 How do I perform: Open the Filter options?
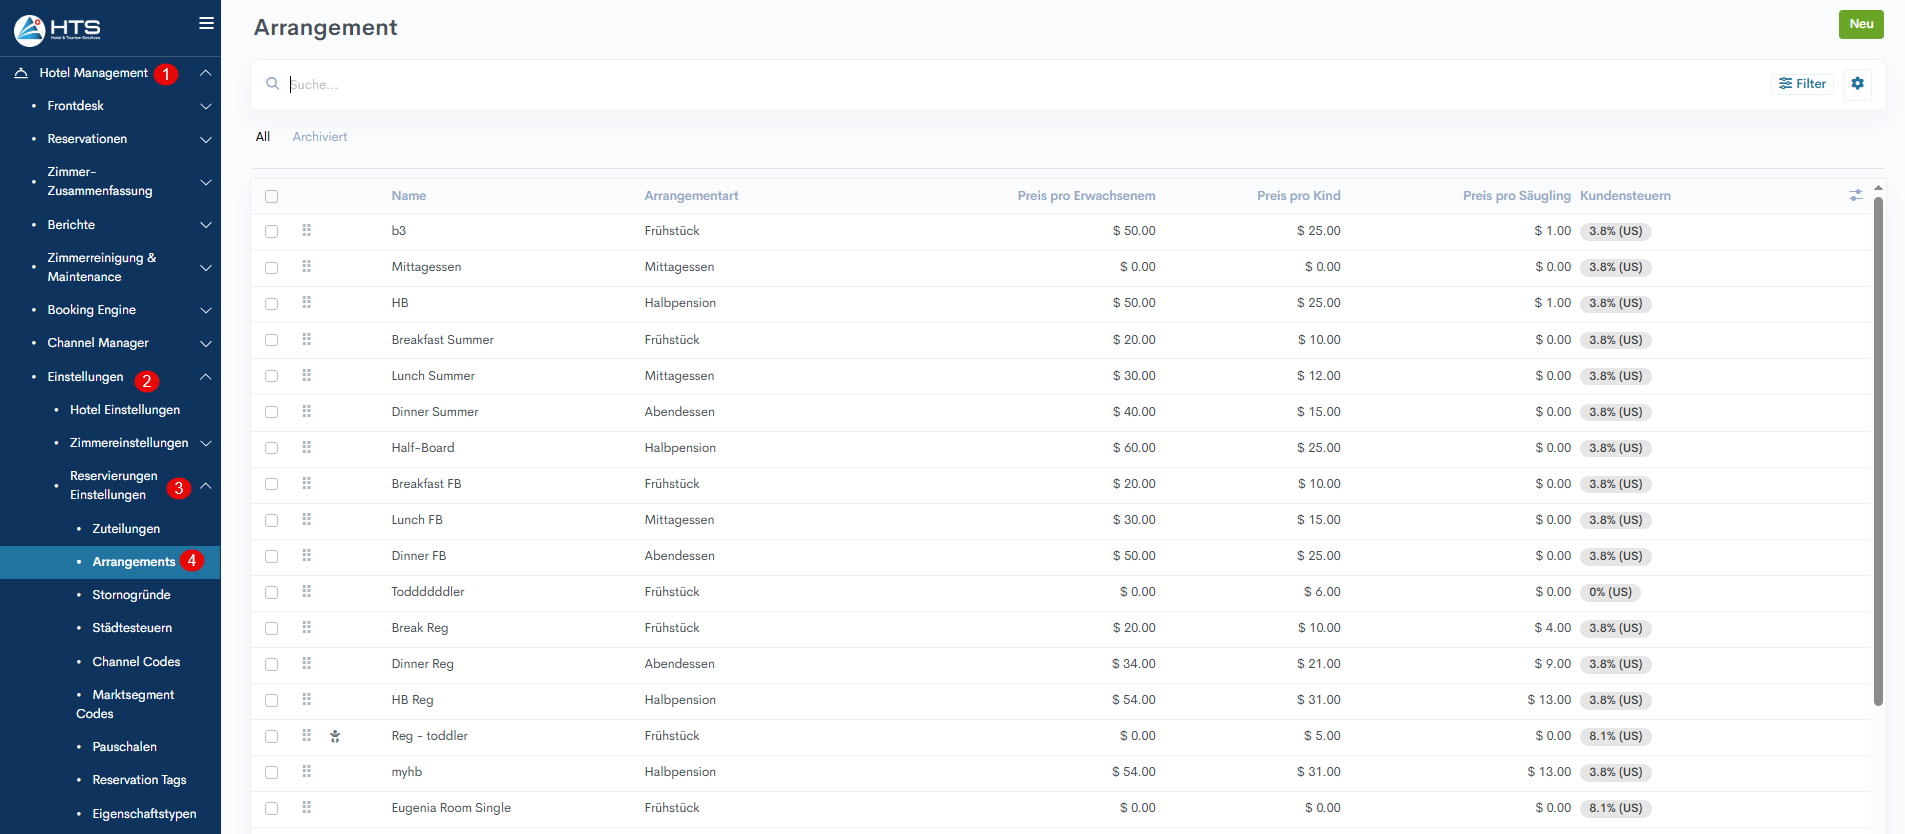[x=1802, y=84]
